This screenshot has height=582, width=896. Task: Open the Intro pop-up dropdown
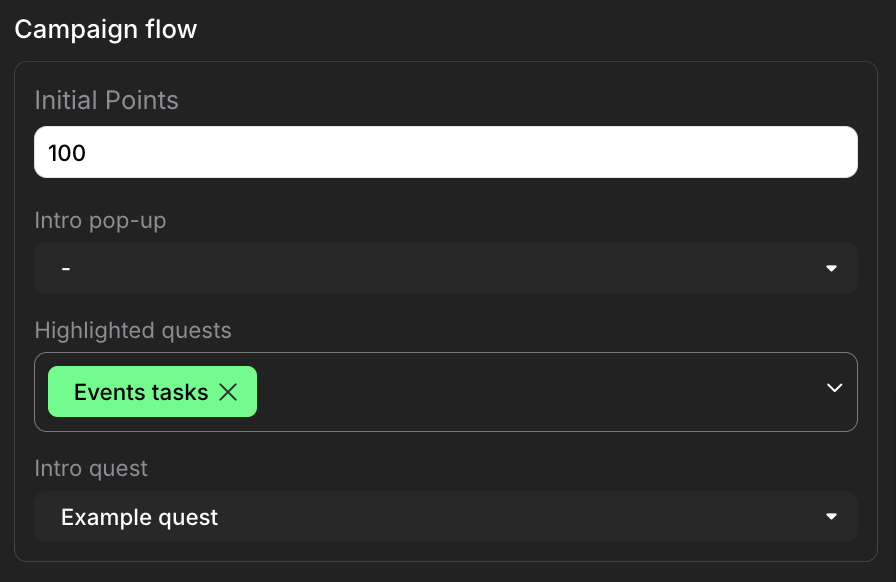(445, 268)
